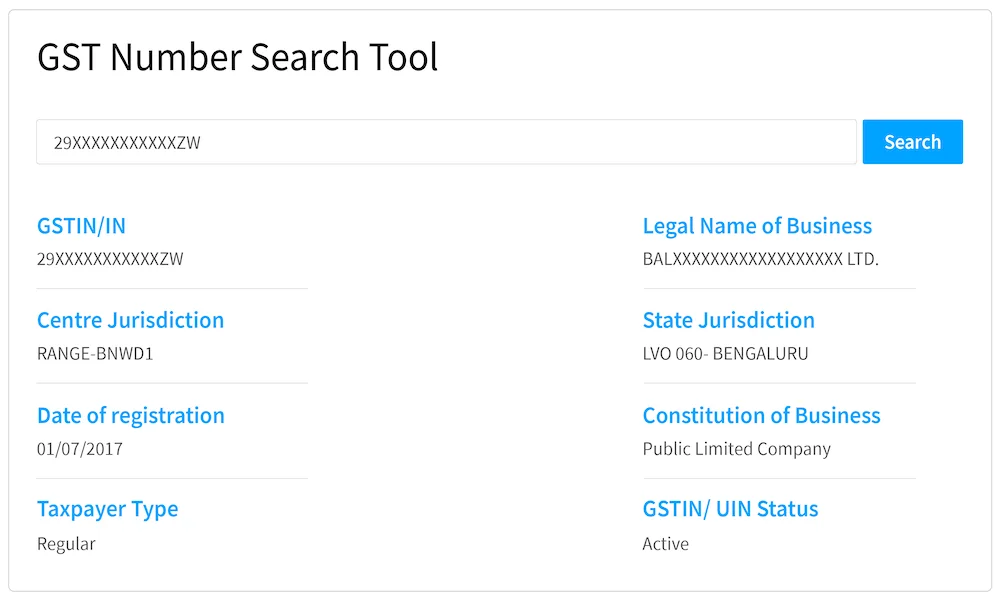Select the Public Limited Company text
This screenshot has width=1000, height=600.
click(737, 449)
